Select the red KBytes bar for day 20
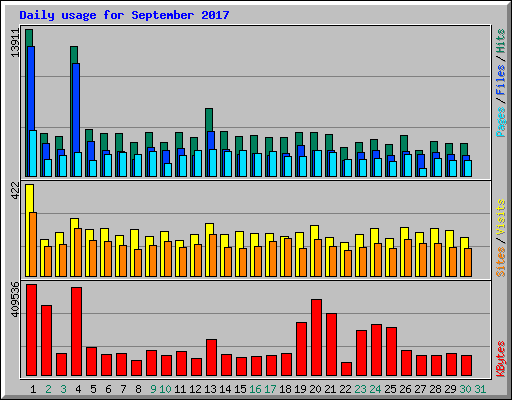This screenshot has width=512, height=400. (316, 337)
